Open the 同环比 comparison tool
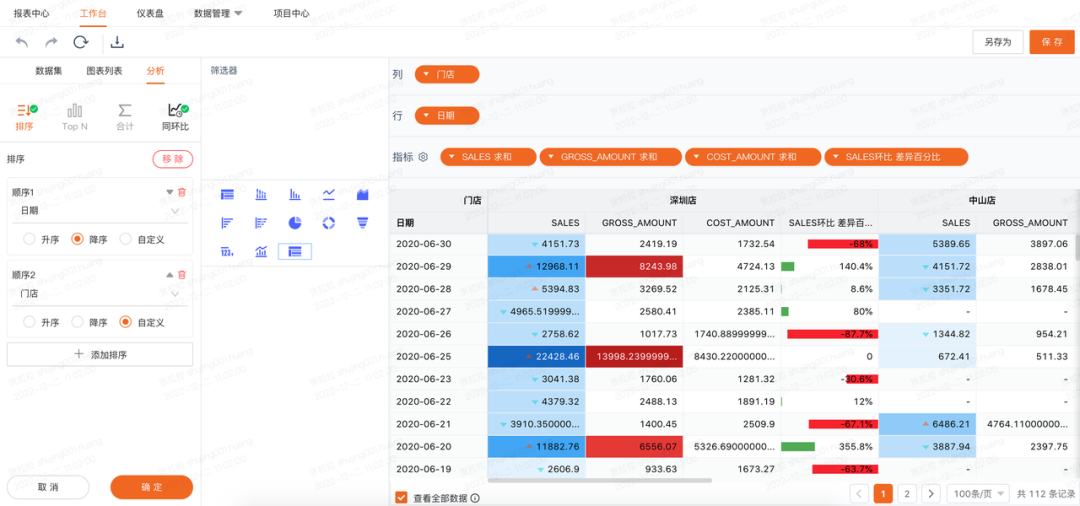 176,117
